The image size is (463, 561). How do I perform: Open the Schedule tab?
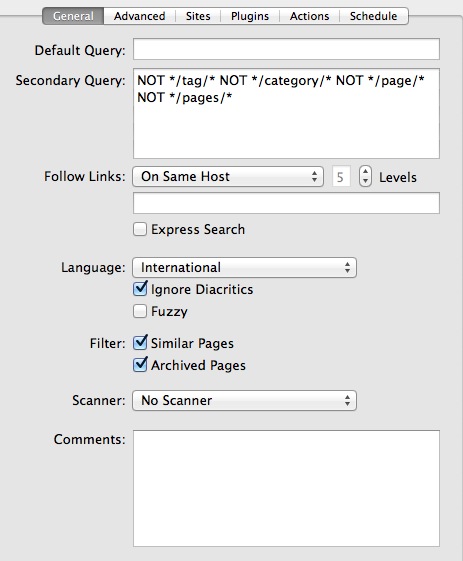(x=374, y=16)
